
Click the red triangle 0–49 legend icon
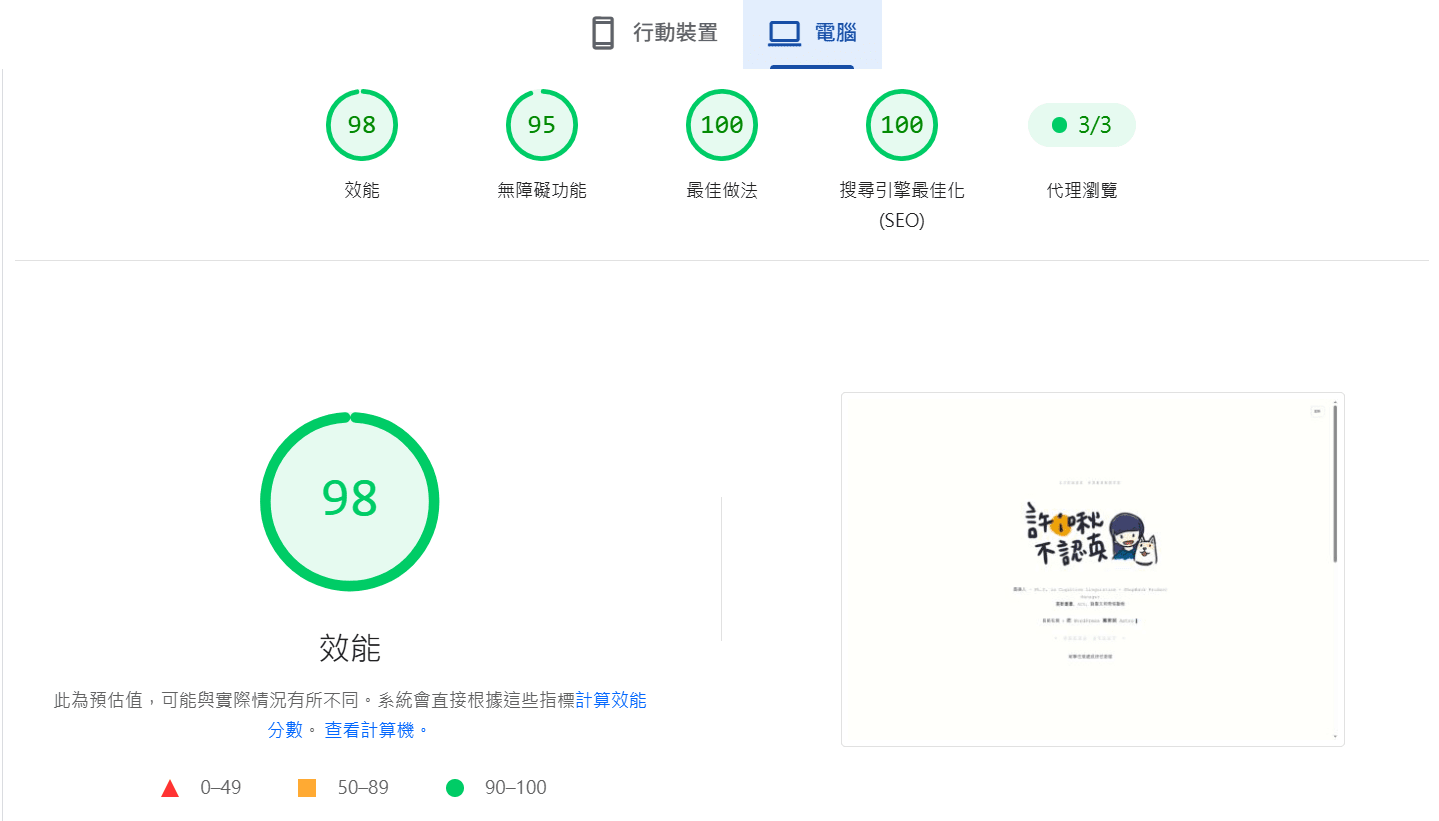170,788
